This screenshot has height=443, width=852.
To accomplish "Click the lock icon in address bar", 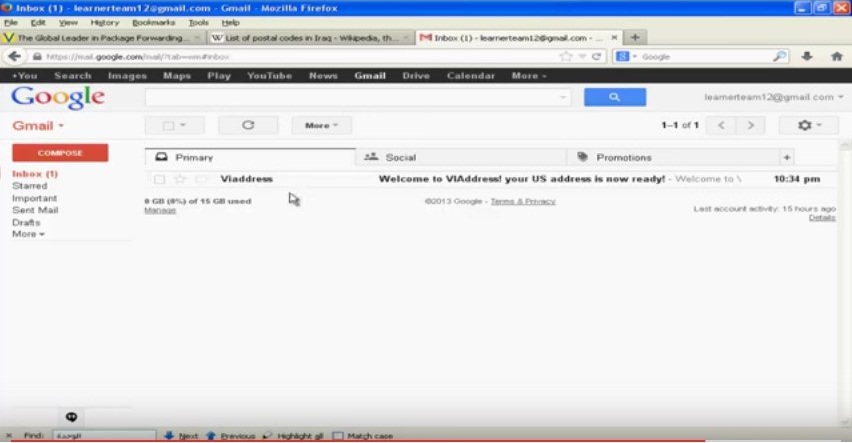I will (37, 57).
